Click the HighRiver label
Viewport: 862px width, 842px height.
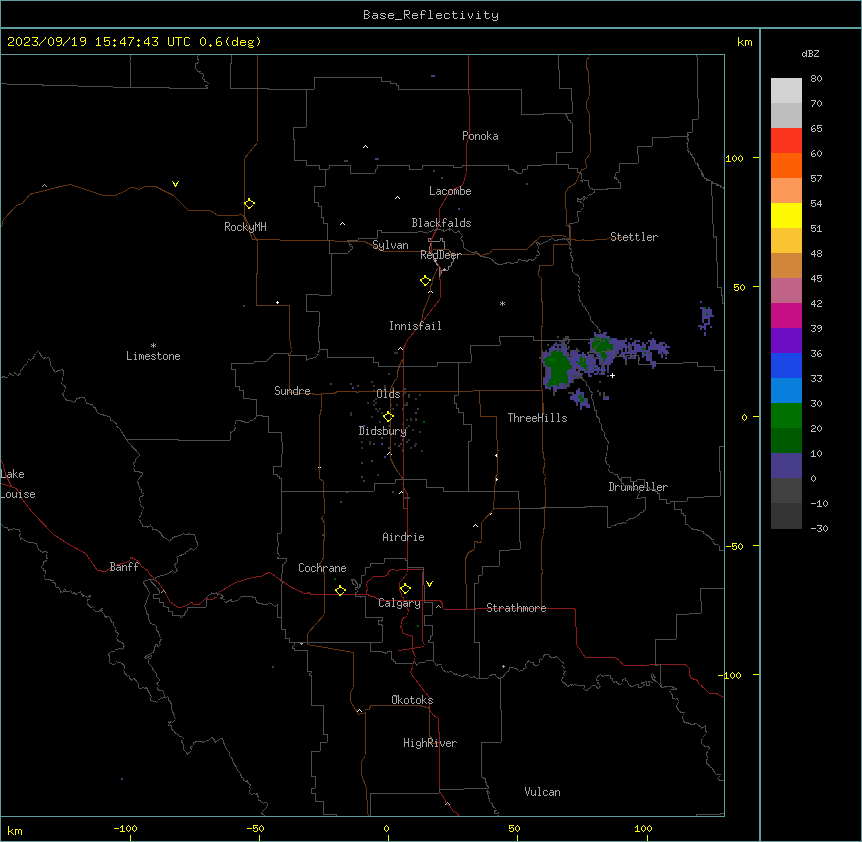point(430,743)
